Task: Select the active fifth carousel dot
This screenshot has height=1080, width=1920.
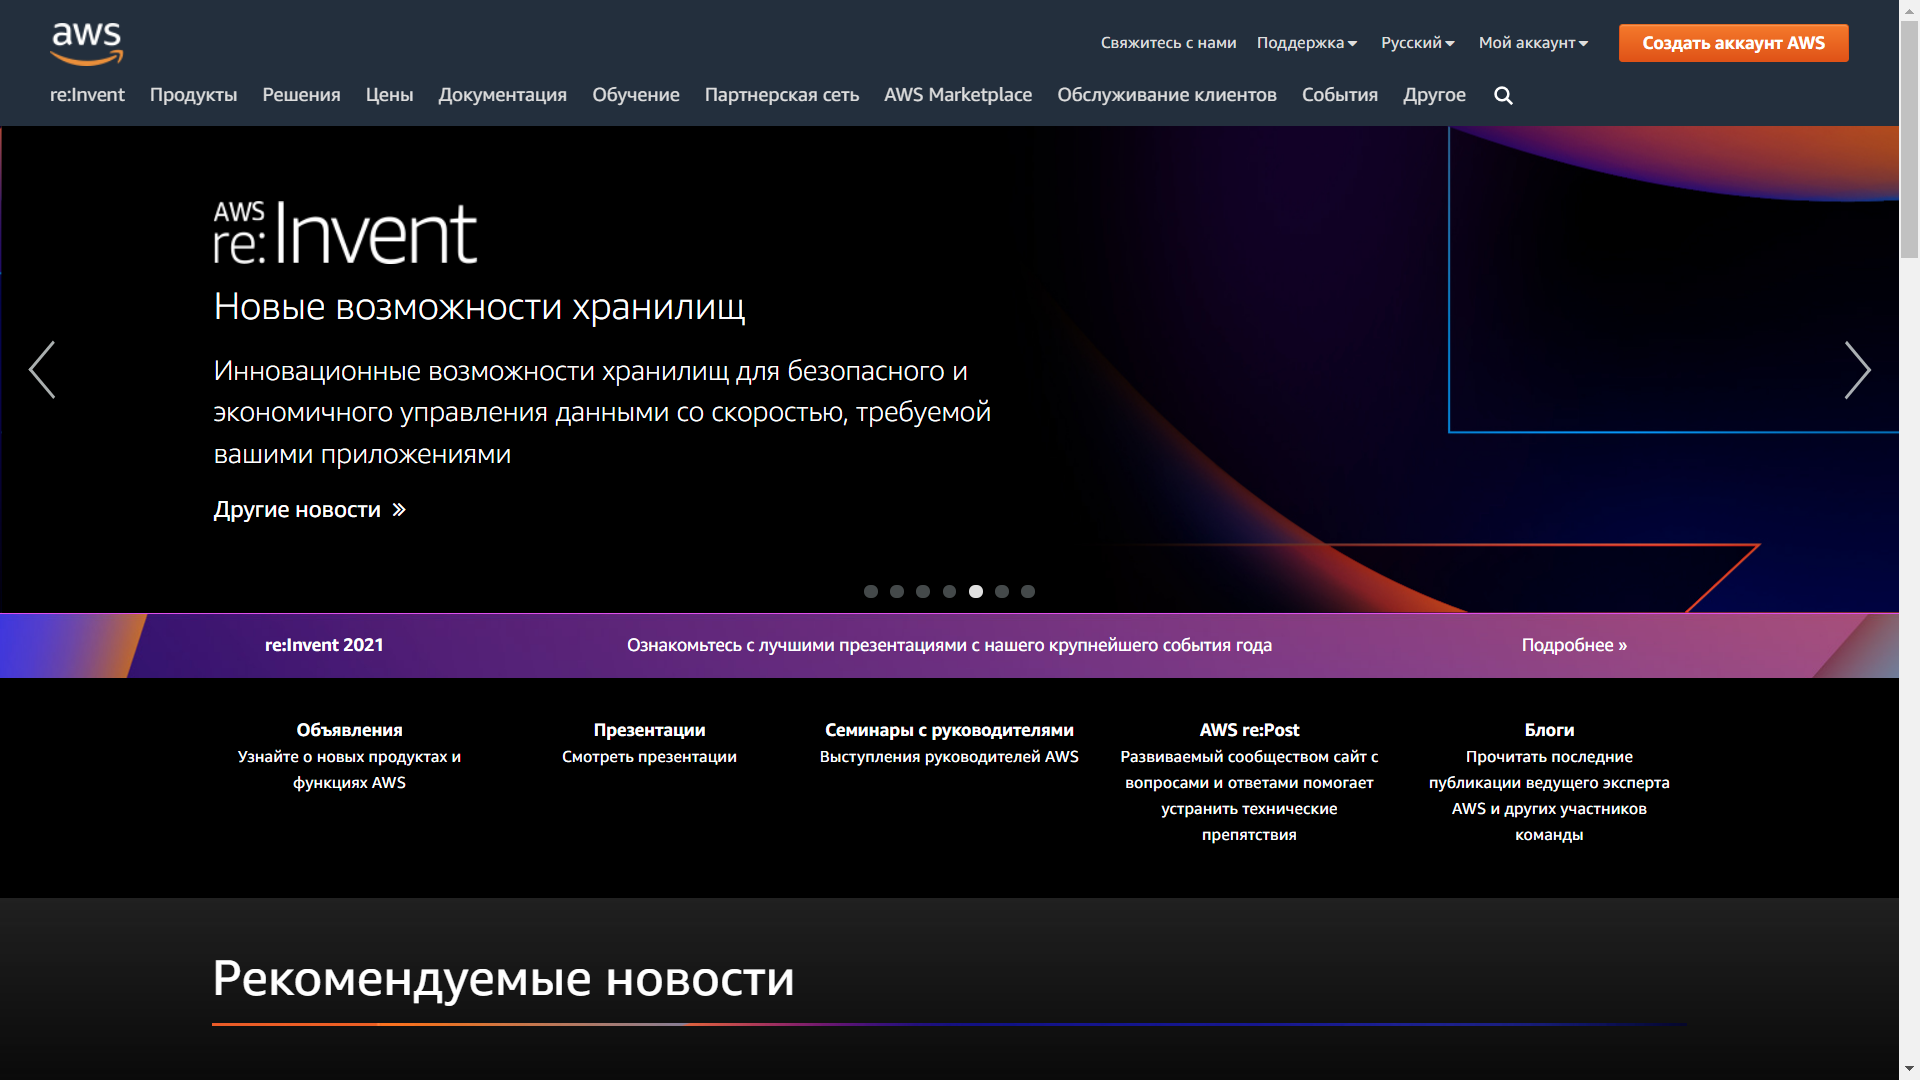Action: point(976,592)
